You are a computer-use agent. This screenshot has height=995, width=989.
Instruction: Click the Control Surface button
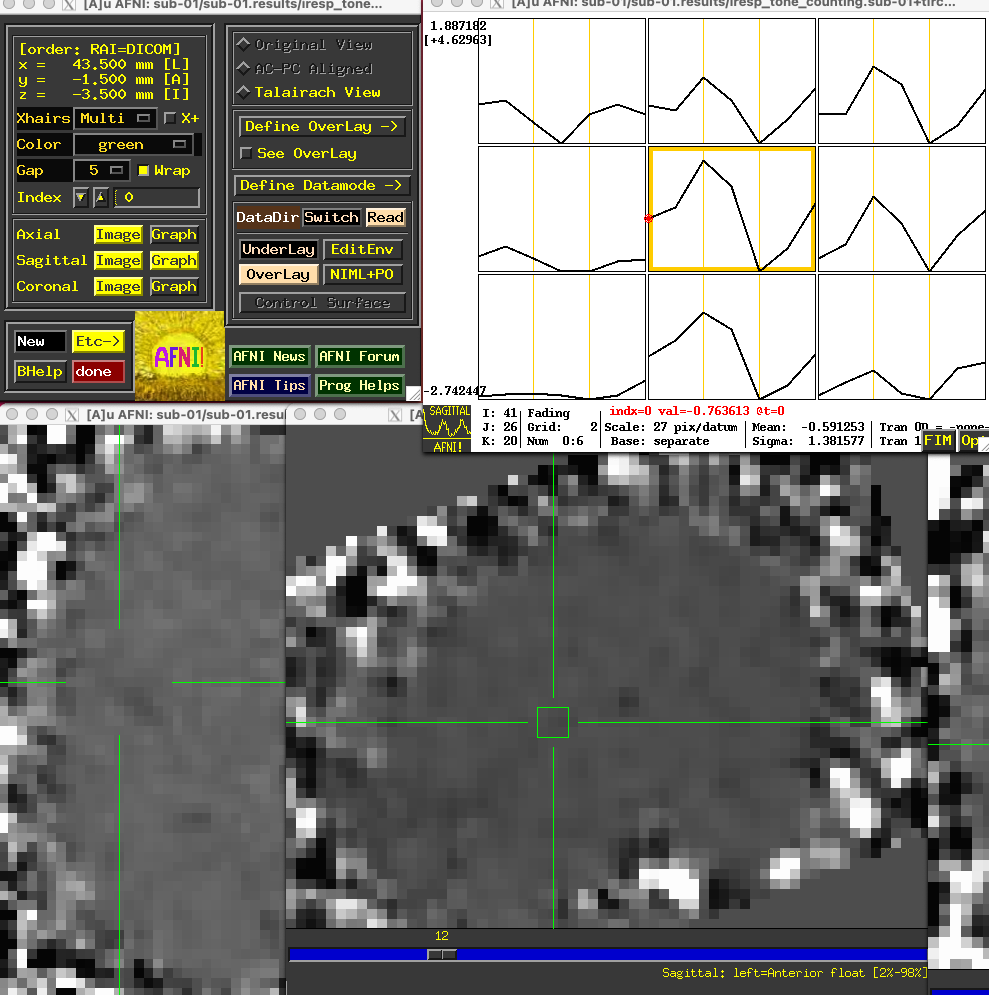(322, 303)
